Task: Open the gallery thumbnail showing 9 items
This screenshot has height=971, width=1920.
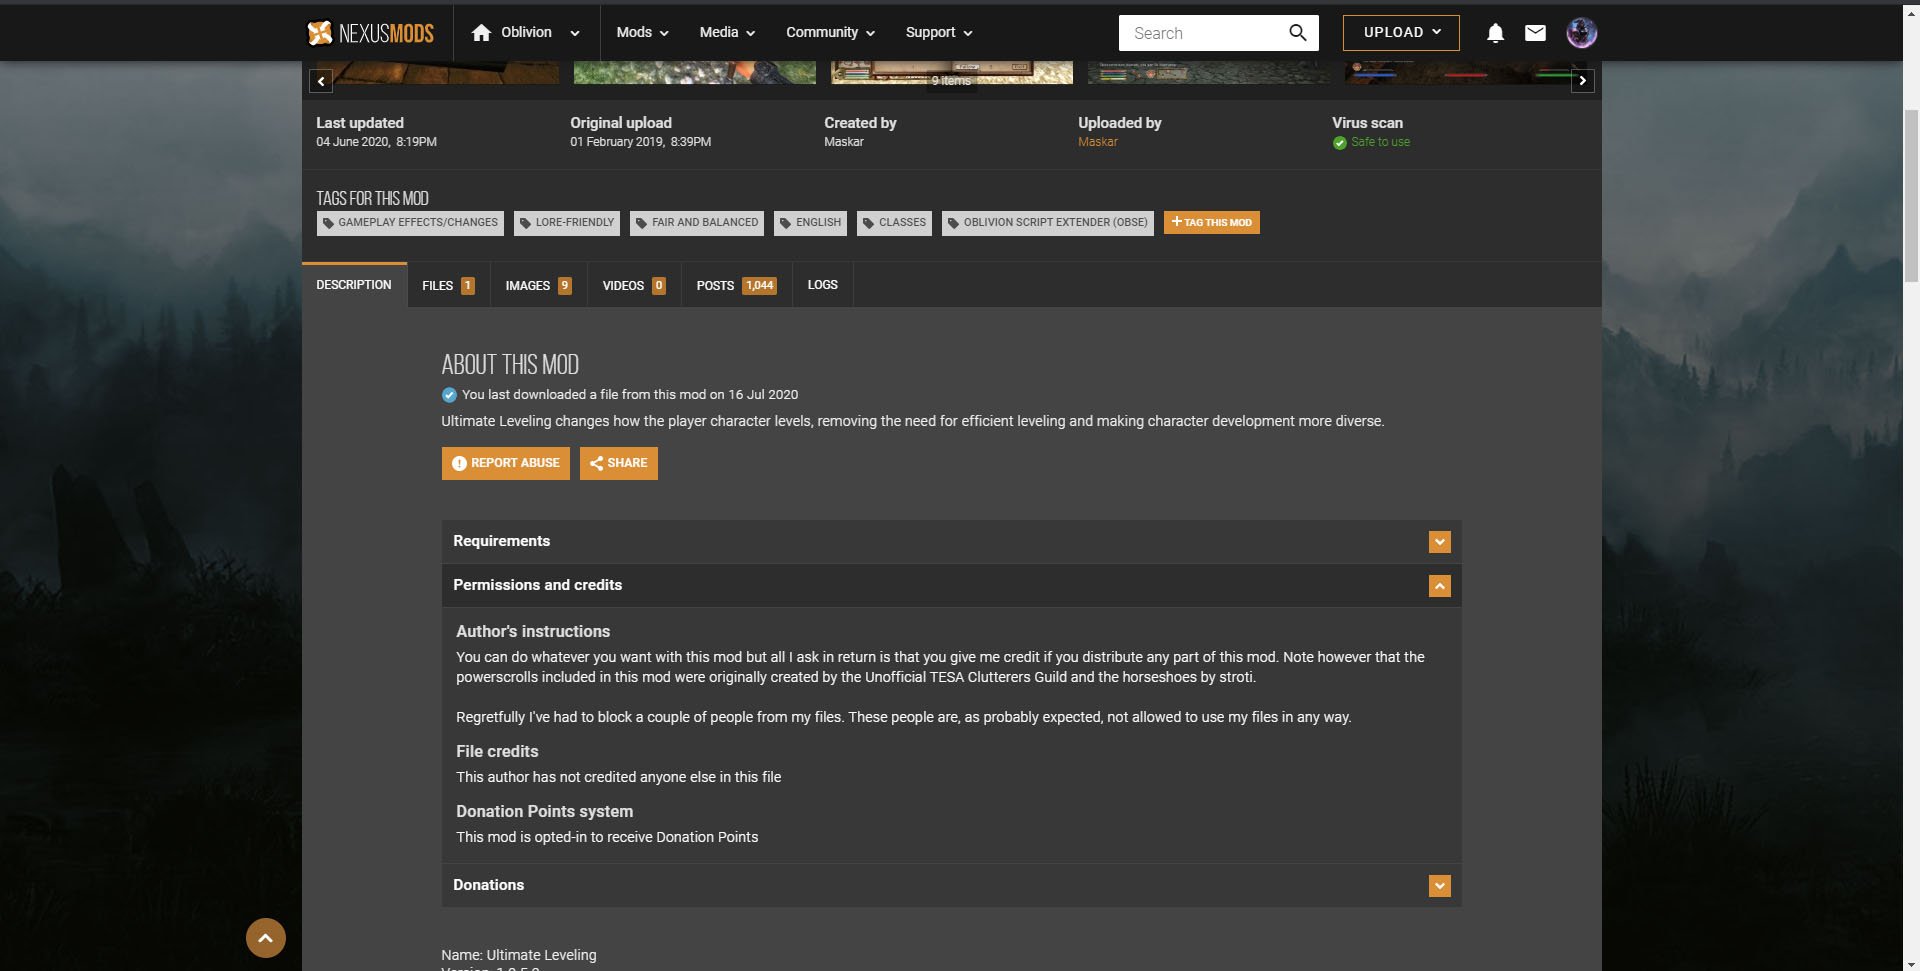Action: (951, 72)
